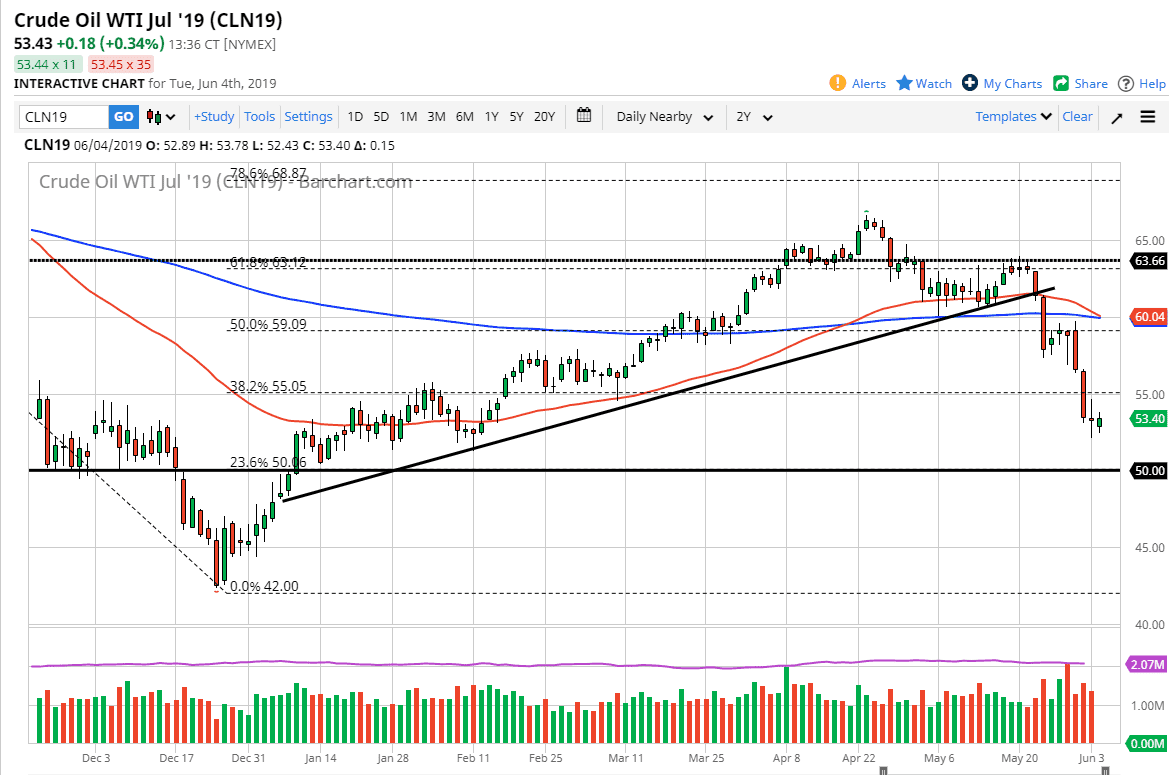Click the Watch star icon
The height and width of the screenshot is (775, 1174).
coord(904,84)
